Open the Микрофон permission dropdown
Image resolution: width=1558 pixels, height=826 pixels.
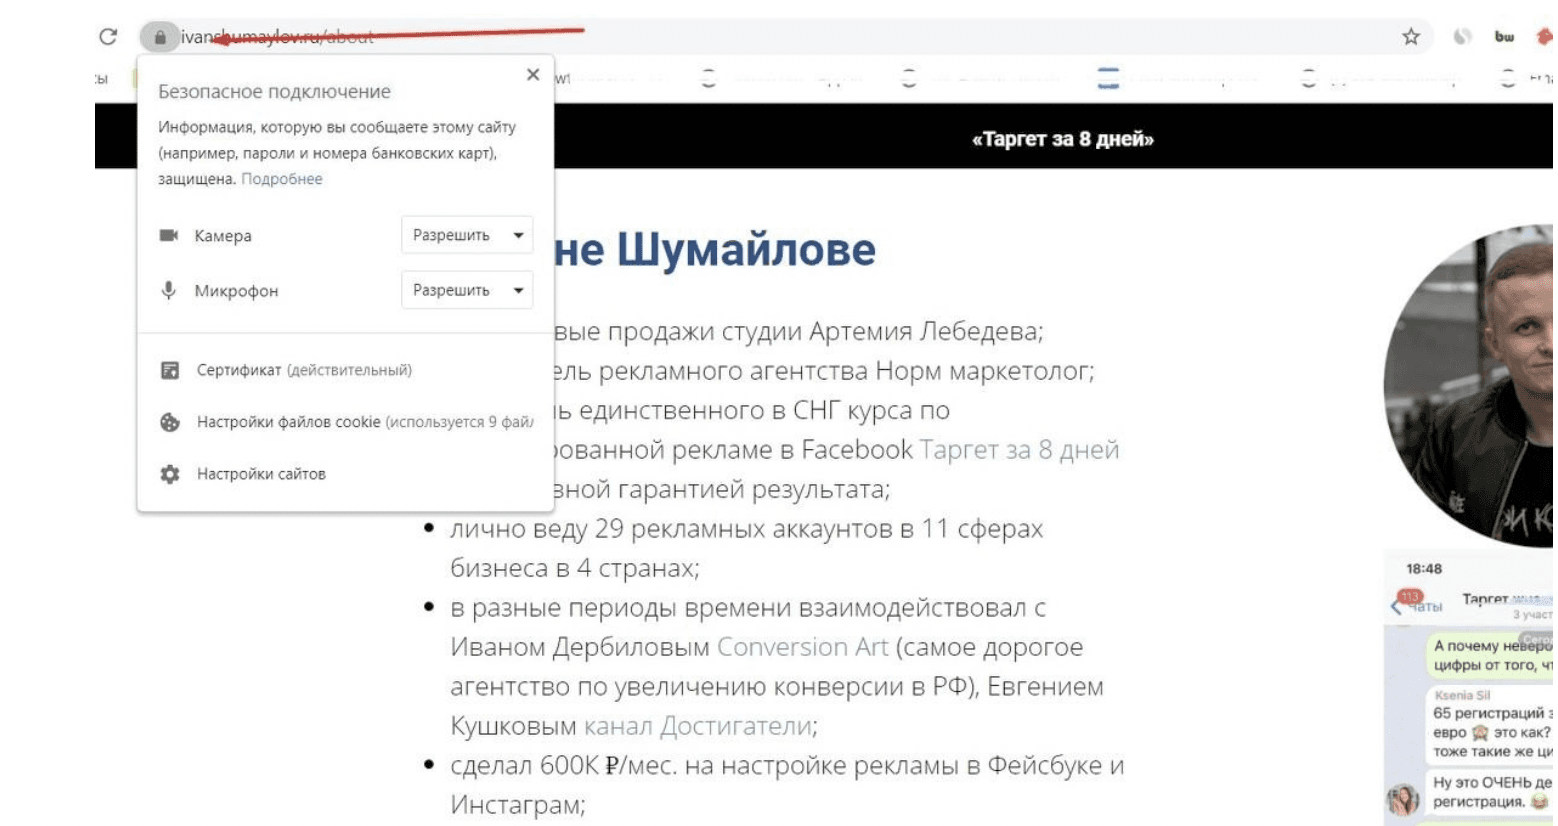point(467,290)
